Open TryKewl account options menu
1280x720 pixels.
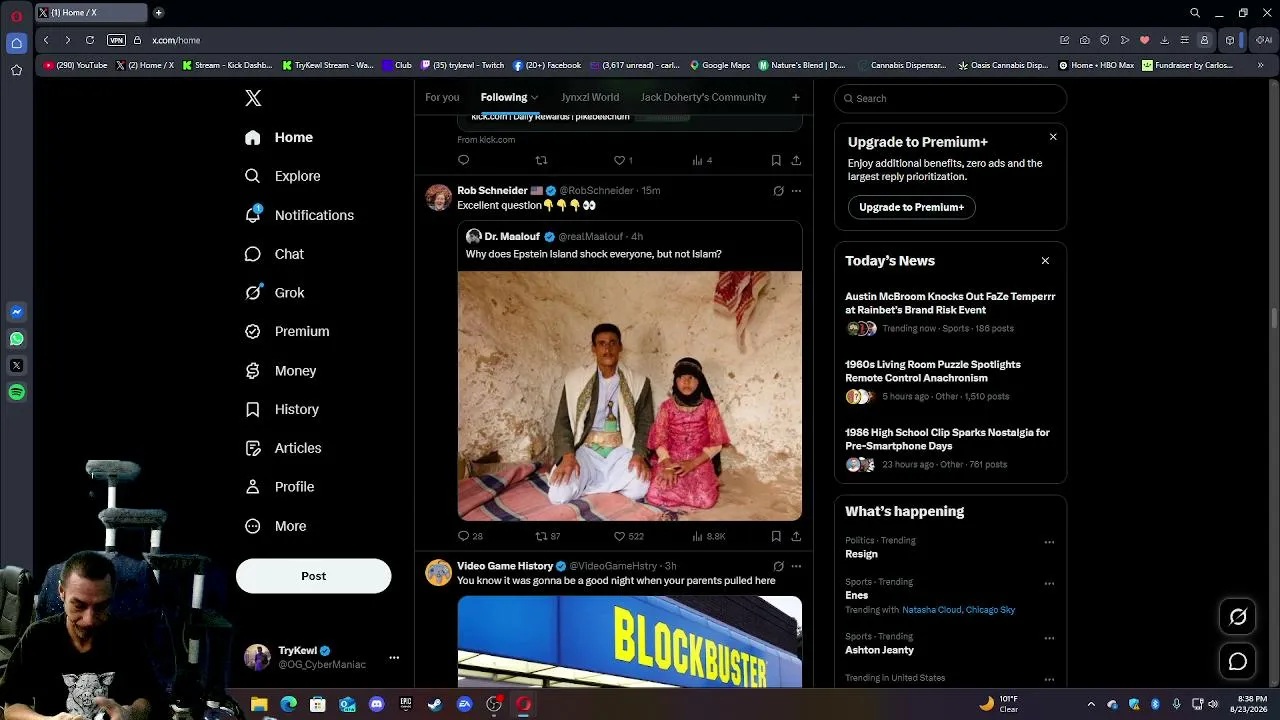pyautogui.click(x=394, y=658)
